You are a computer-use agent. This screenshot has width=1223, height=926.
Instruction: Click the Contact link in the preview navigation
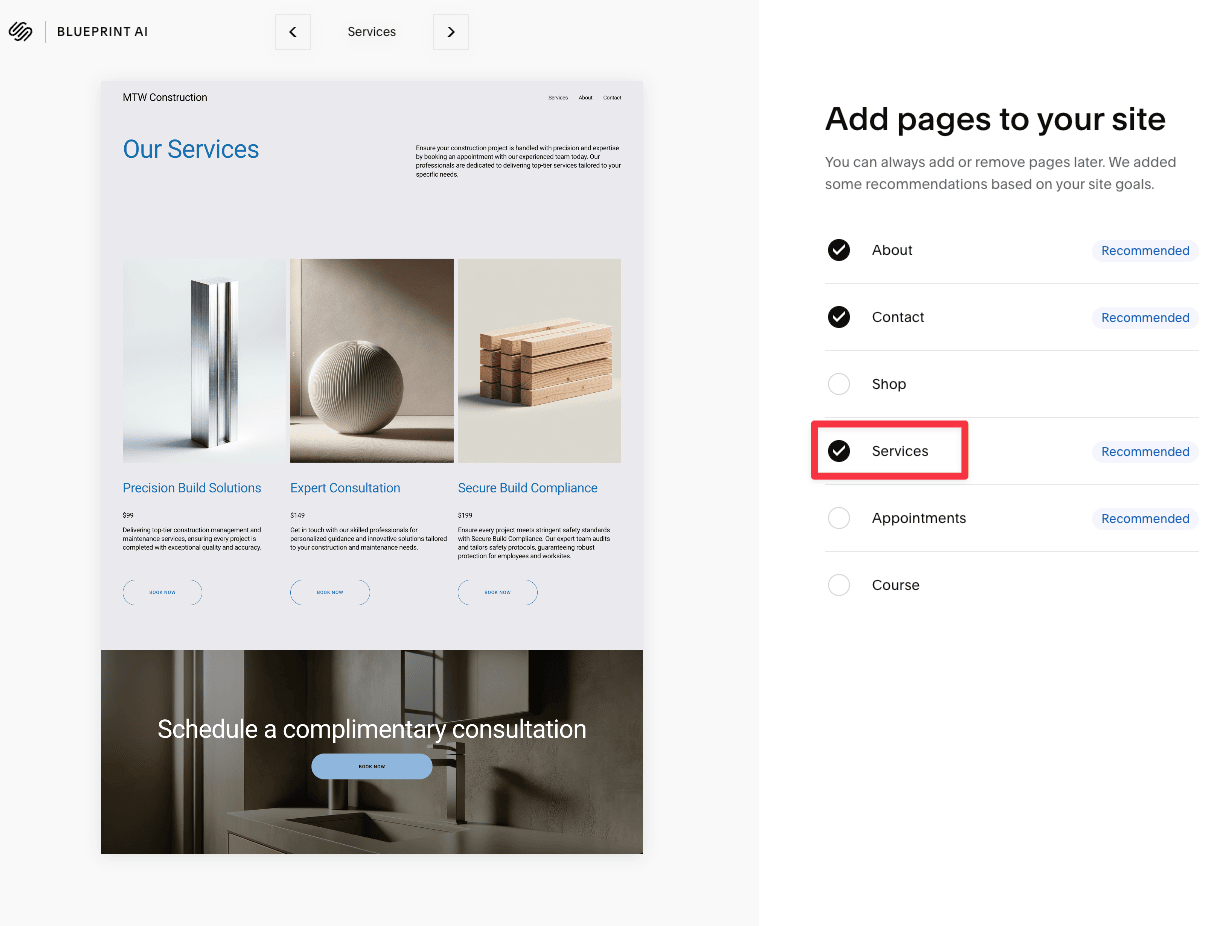(x=612, y=97)
